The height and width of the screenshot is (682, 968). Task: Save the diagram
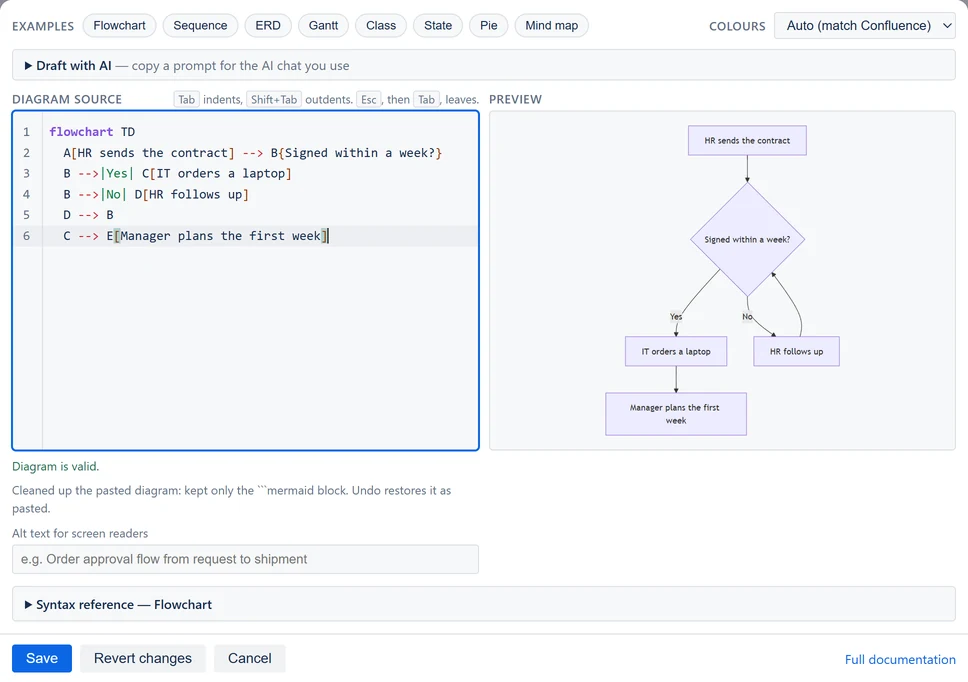point(42,659)
